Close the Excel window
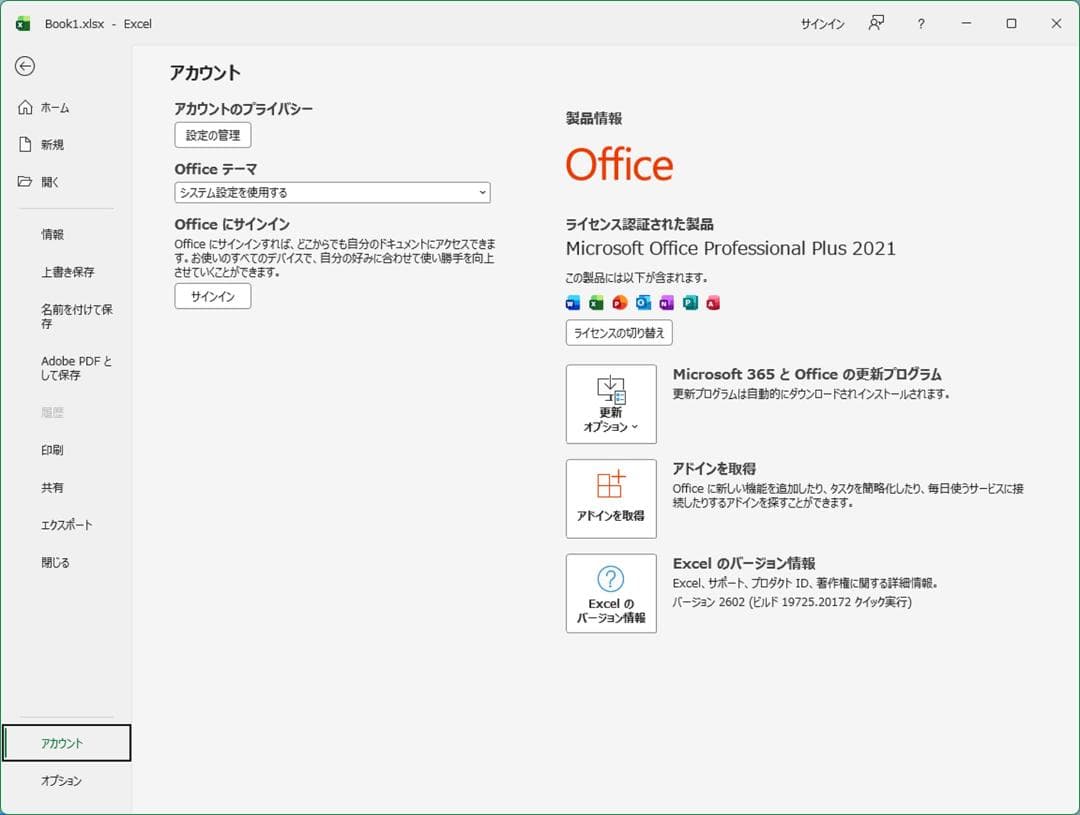 [1056, 23]
